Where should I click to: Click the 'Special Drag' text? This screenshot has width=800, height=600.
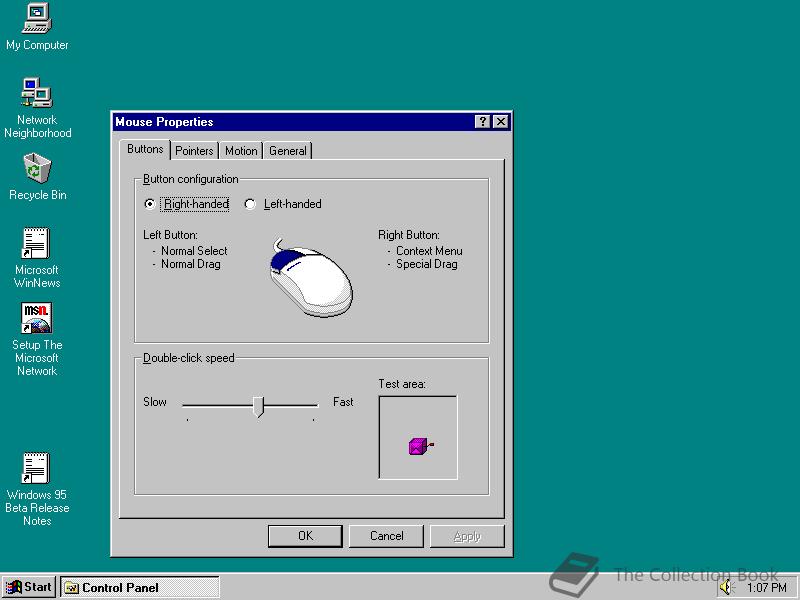[427, 264]
